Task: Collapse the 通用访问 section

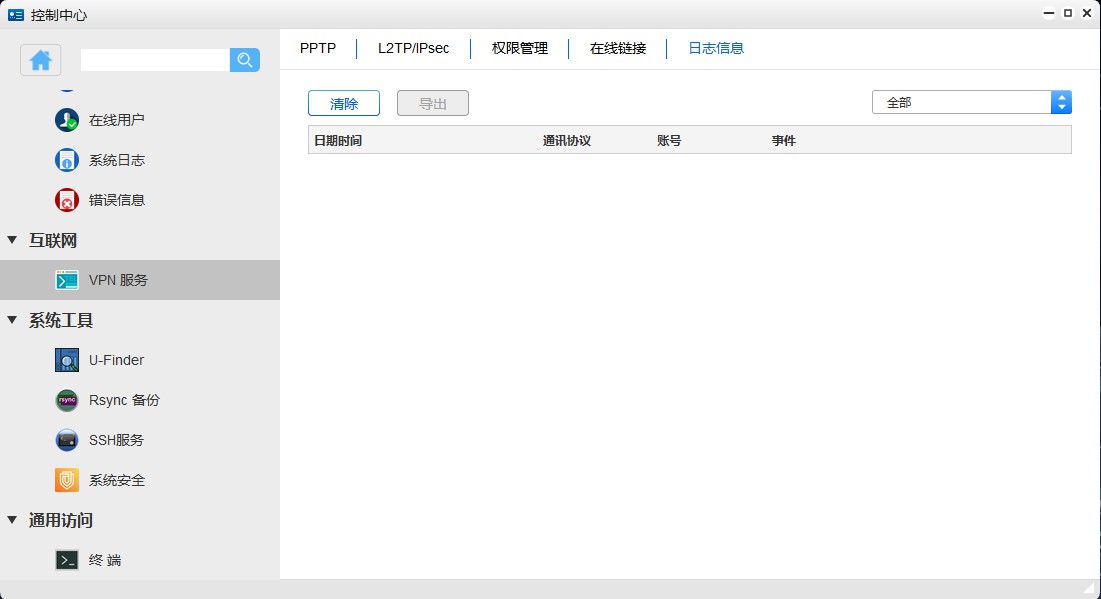Action: tap(12, 520)
